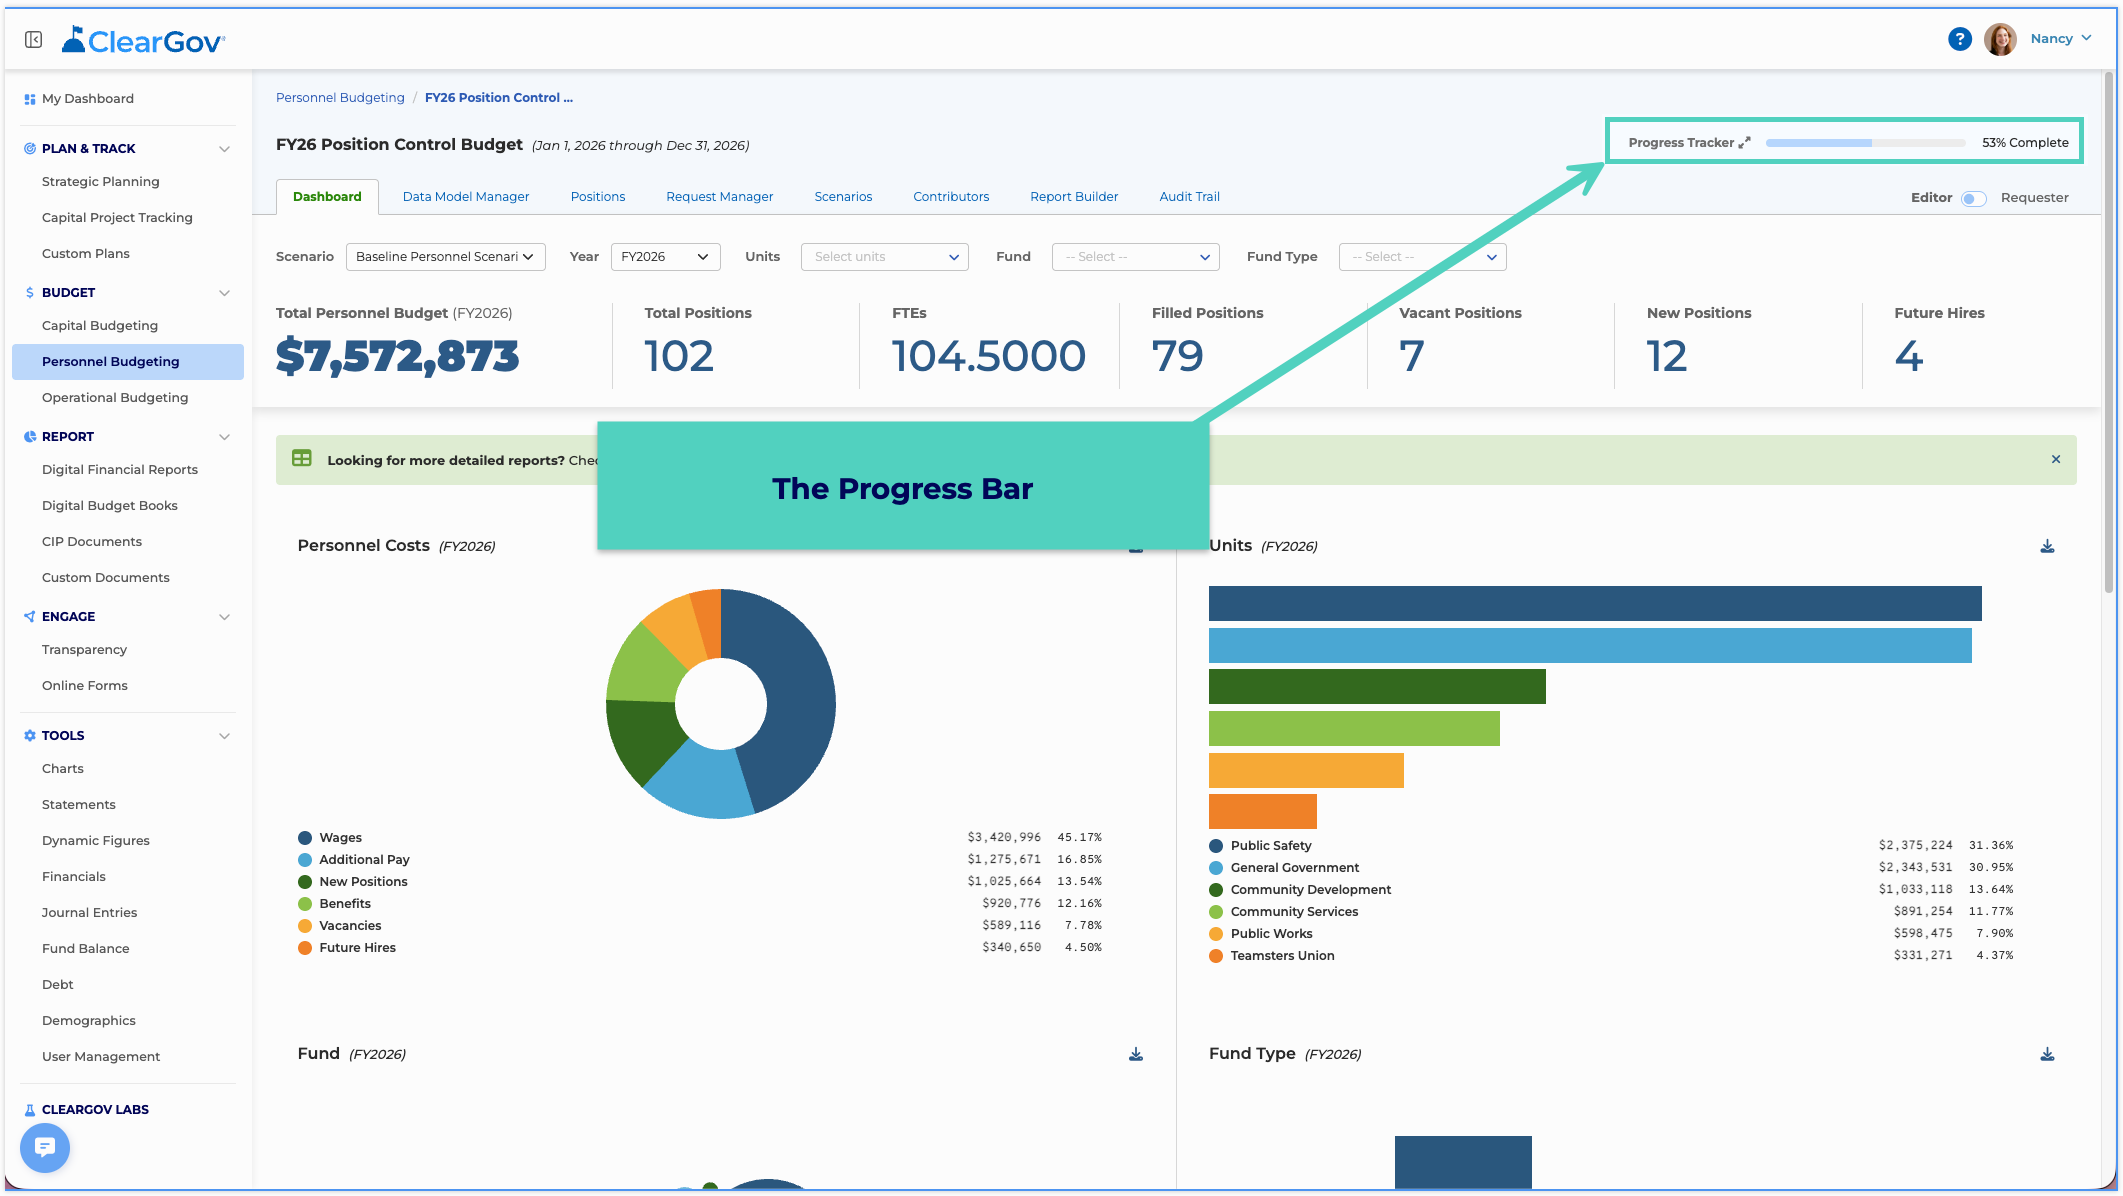The width and height of the screenshot is (2123, 1196).
Task: Open Operational Budgeting in sidebar
Action: click(x=115, y=398)
